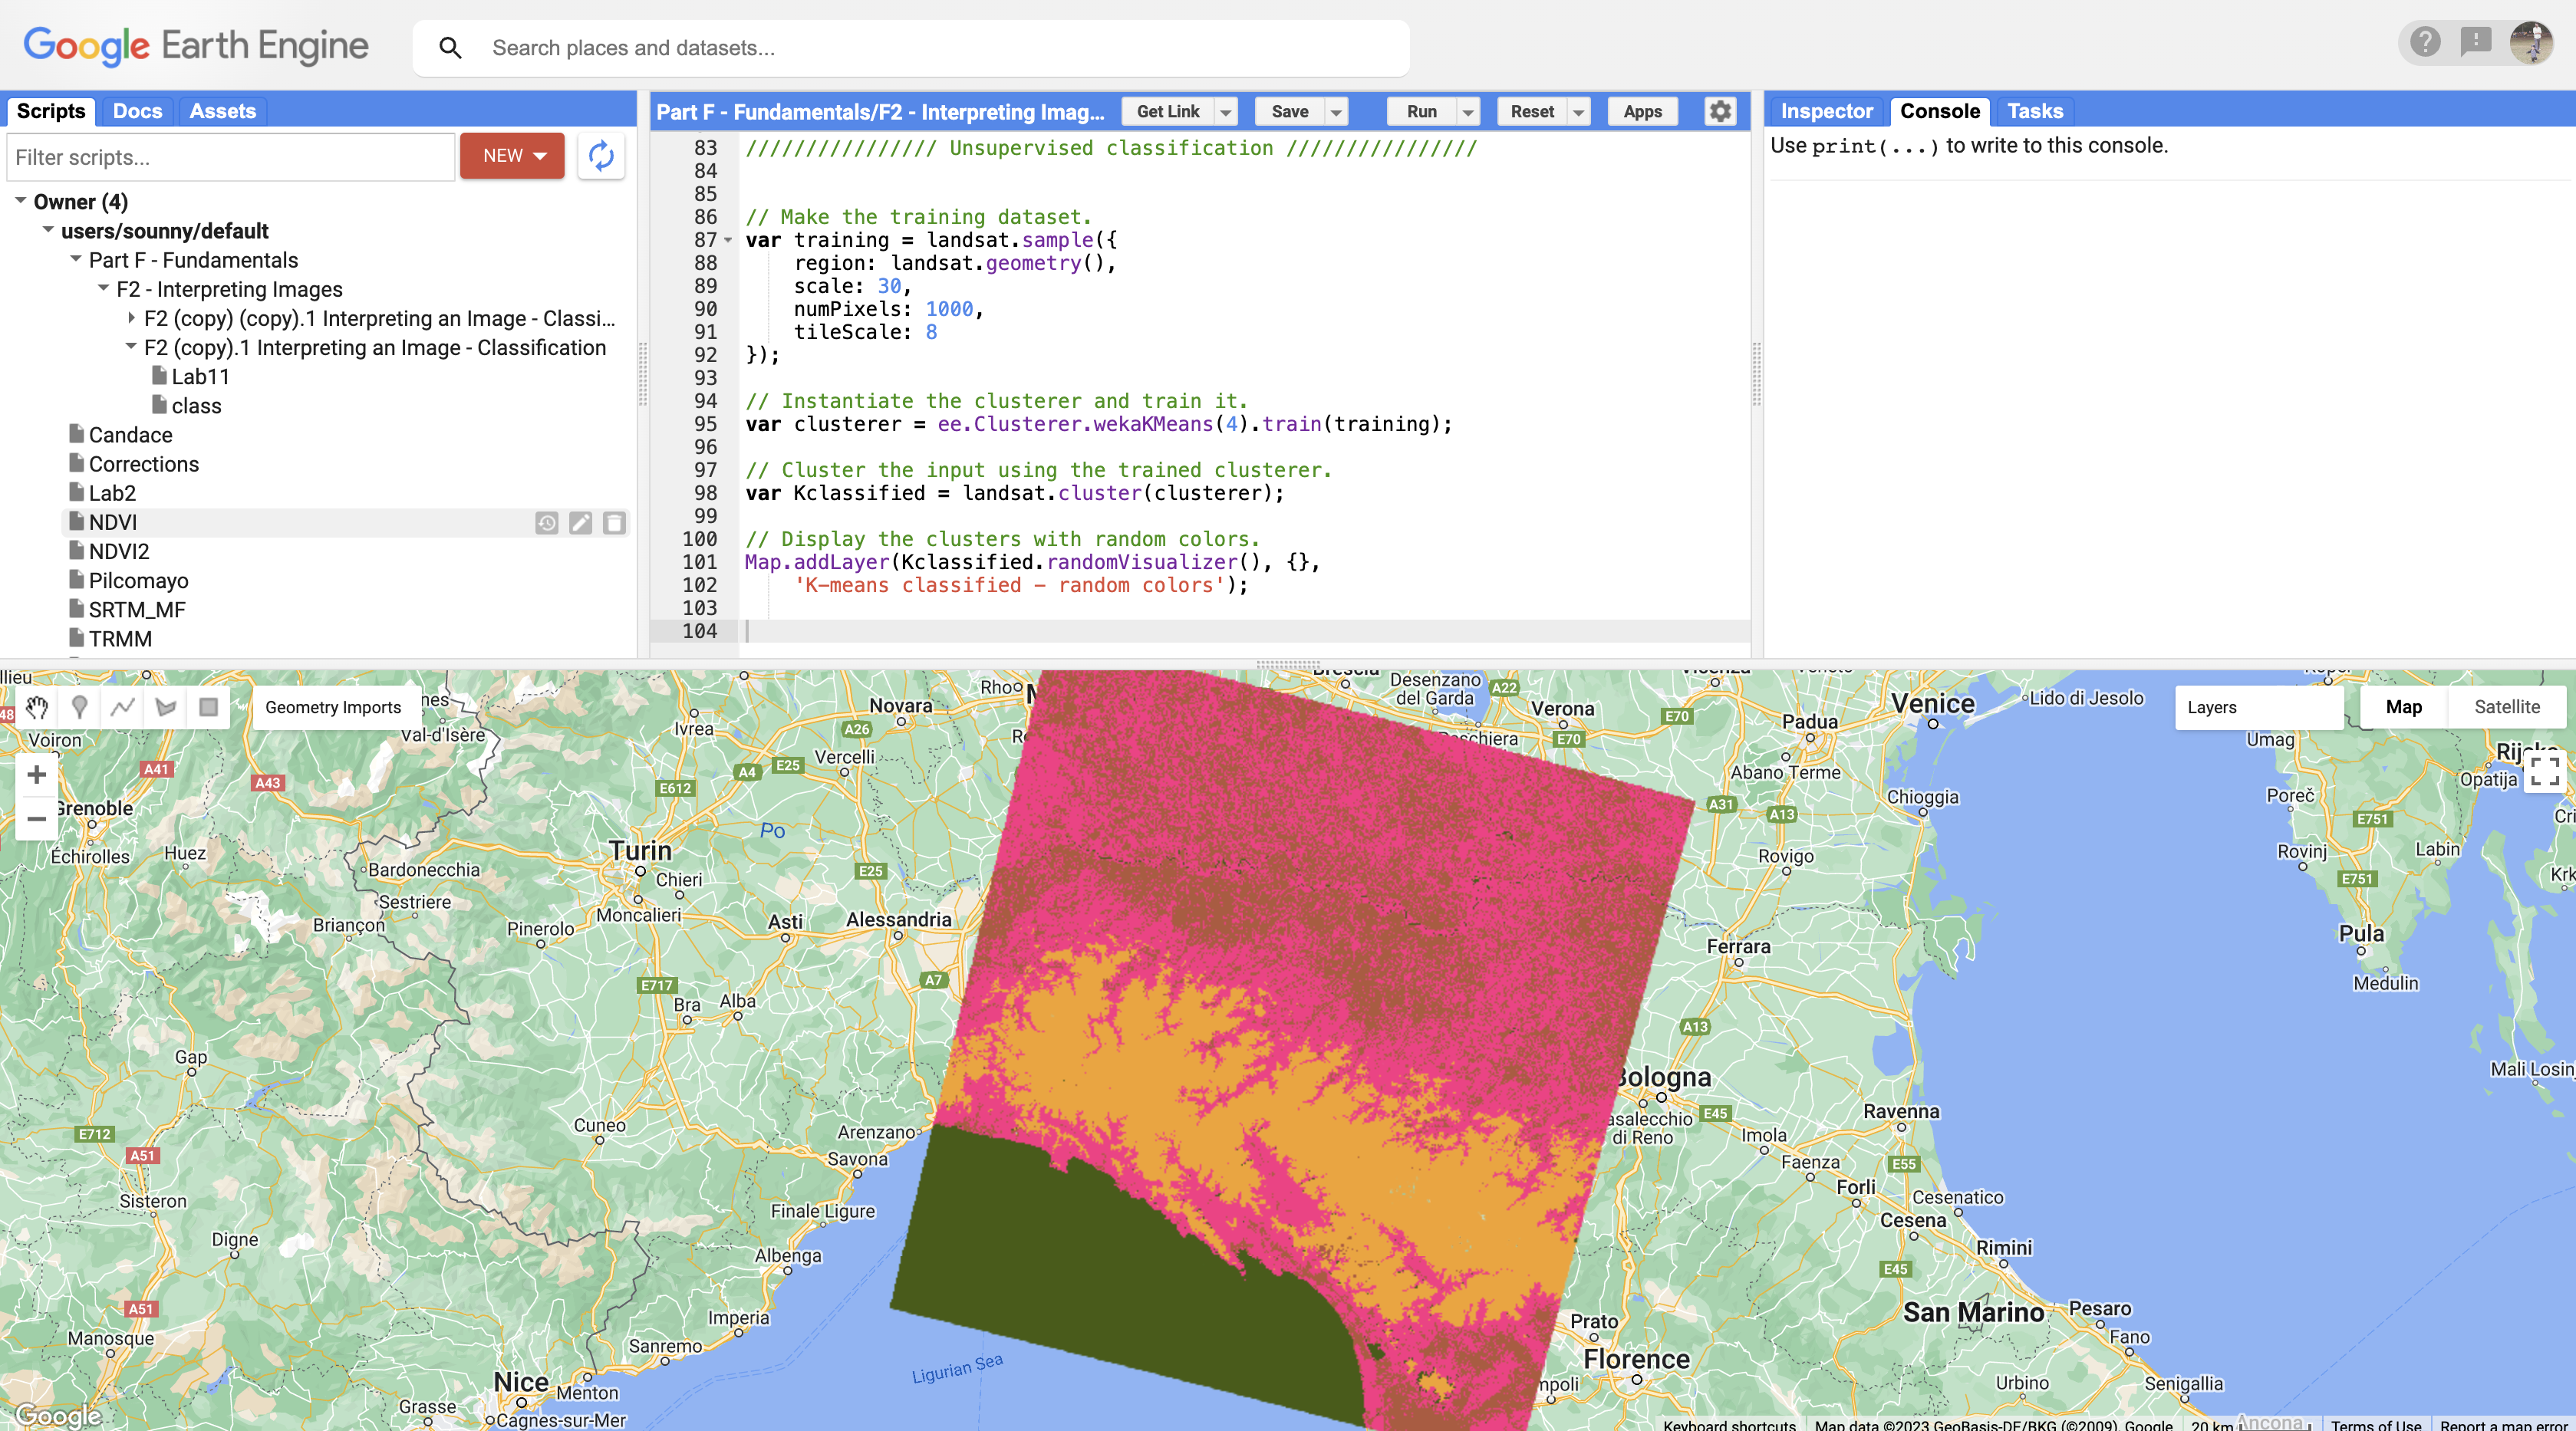Switch basemap to Map view
The height and width of the screenshot is (1431, 2576).
(x=2403, y=707)
